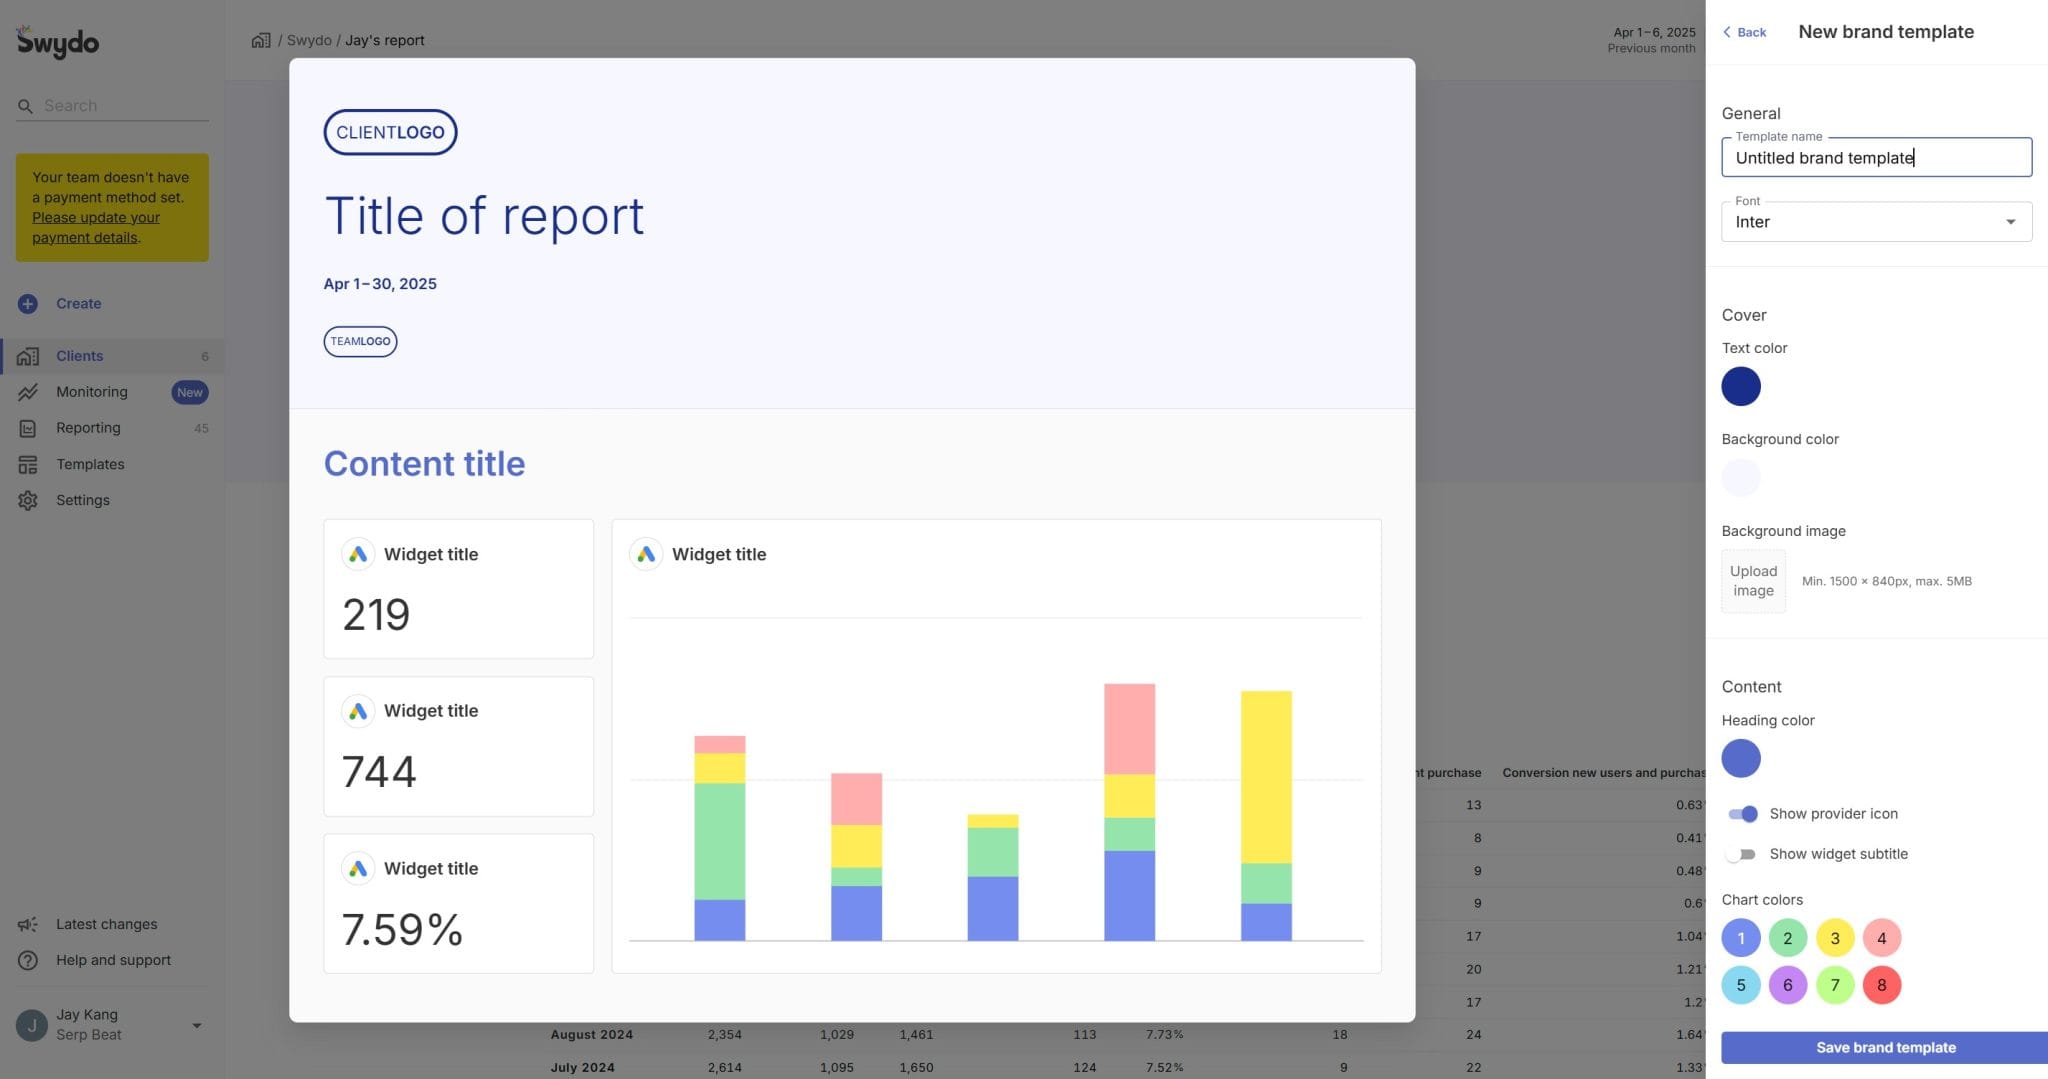Click the Latest changes megaphone icon
Image resolution: width=2048 pixels, height=1079 pixels.
click(x=28, y=924)
